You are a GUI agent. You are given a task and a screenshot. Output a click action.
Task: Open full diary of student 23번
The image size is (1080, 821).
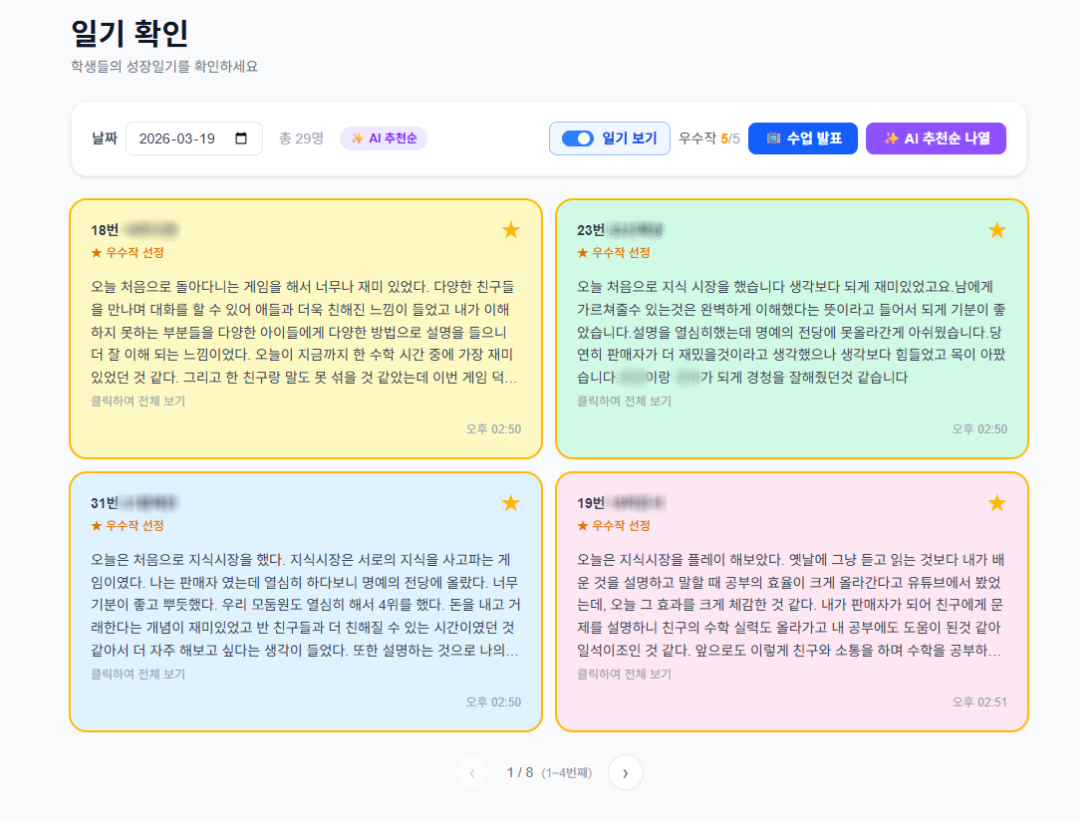[624, 401]
